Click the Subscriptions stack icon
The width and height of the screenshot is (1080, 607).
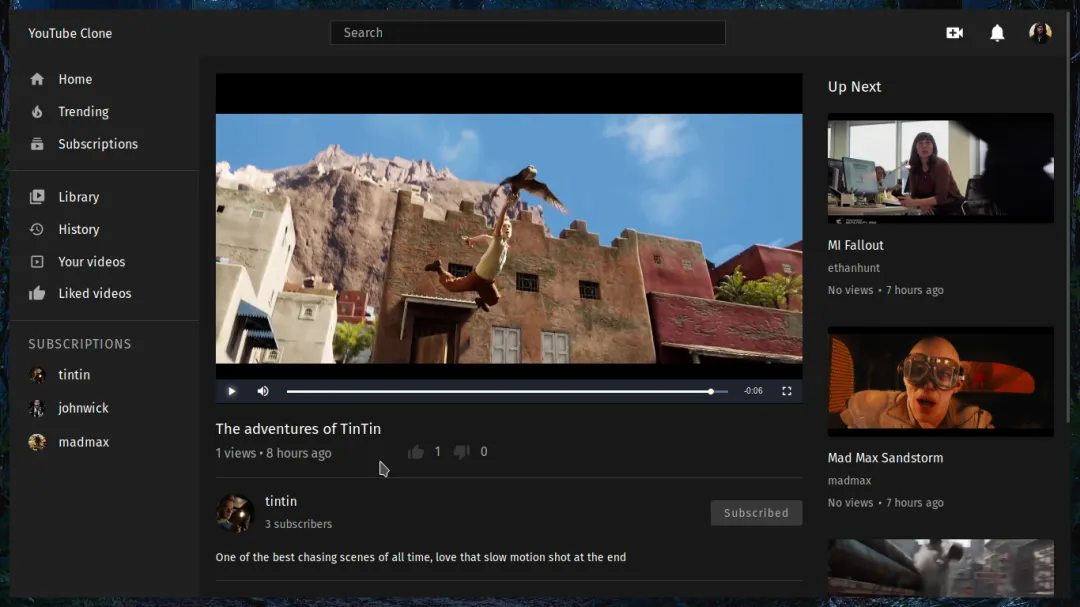point(37,144)
